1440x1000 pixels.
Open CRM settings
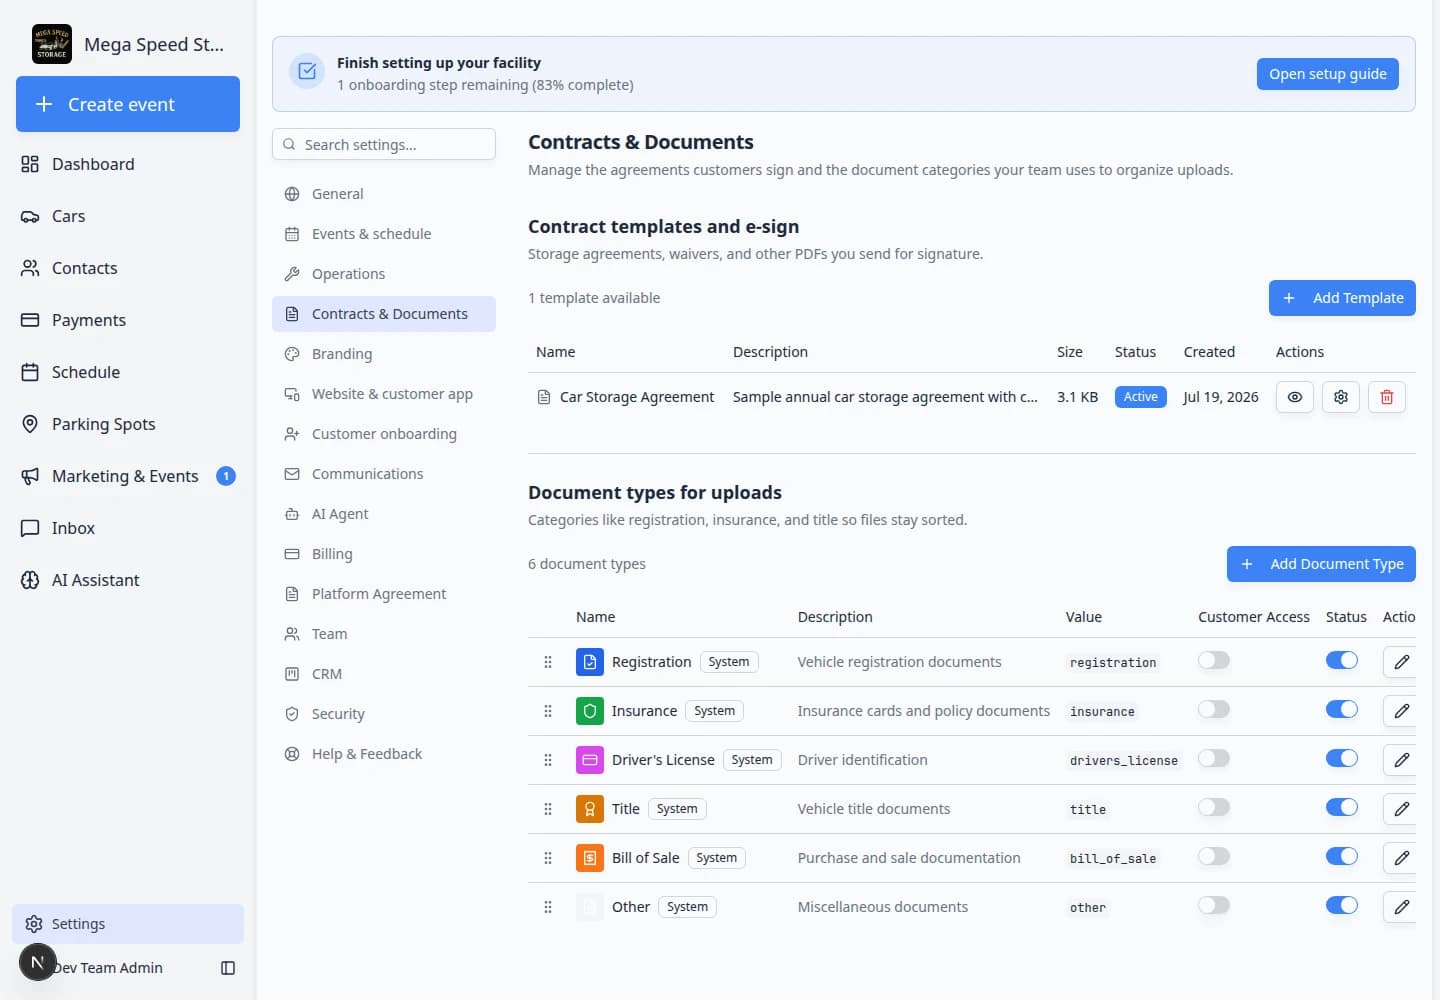(384, 674)
